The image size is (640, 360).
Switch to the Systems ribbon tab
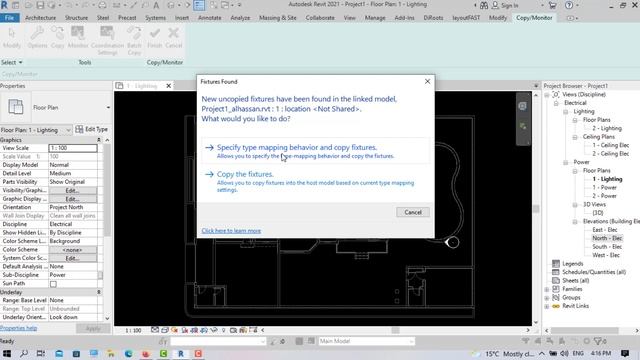tap(156, 18)
